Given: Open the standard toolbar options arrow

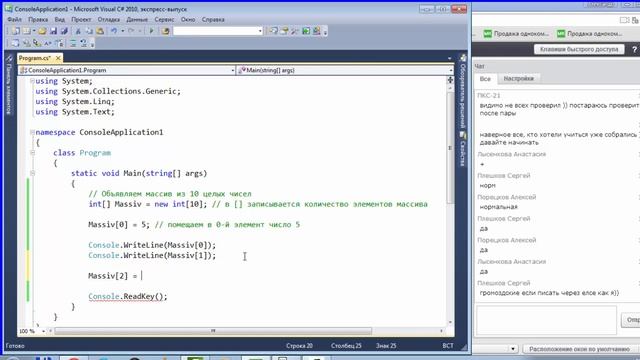Looking at the screenshot, I should 325,31.
